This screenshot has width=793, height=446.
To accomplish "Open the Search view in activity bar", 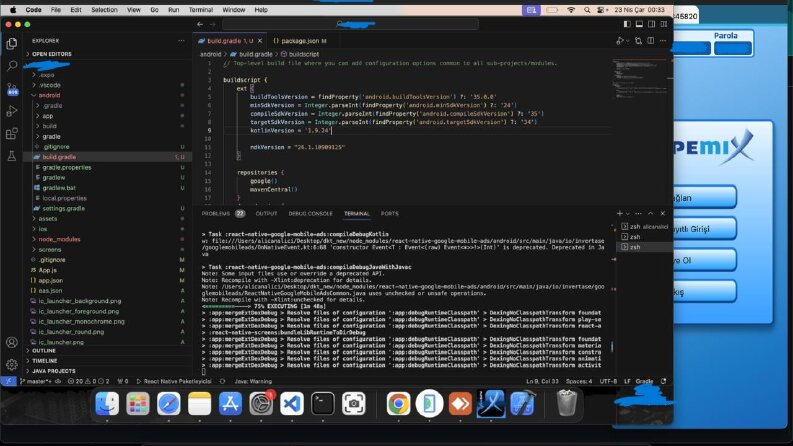I will pos(12,66).
